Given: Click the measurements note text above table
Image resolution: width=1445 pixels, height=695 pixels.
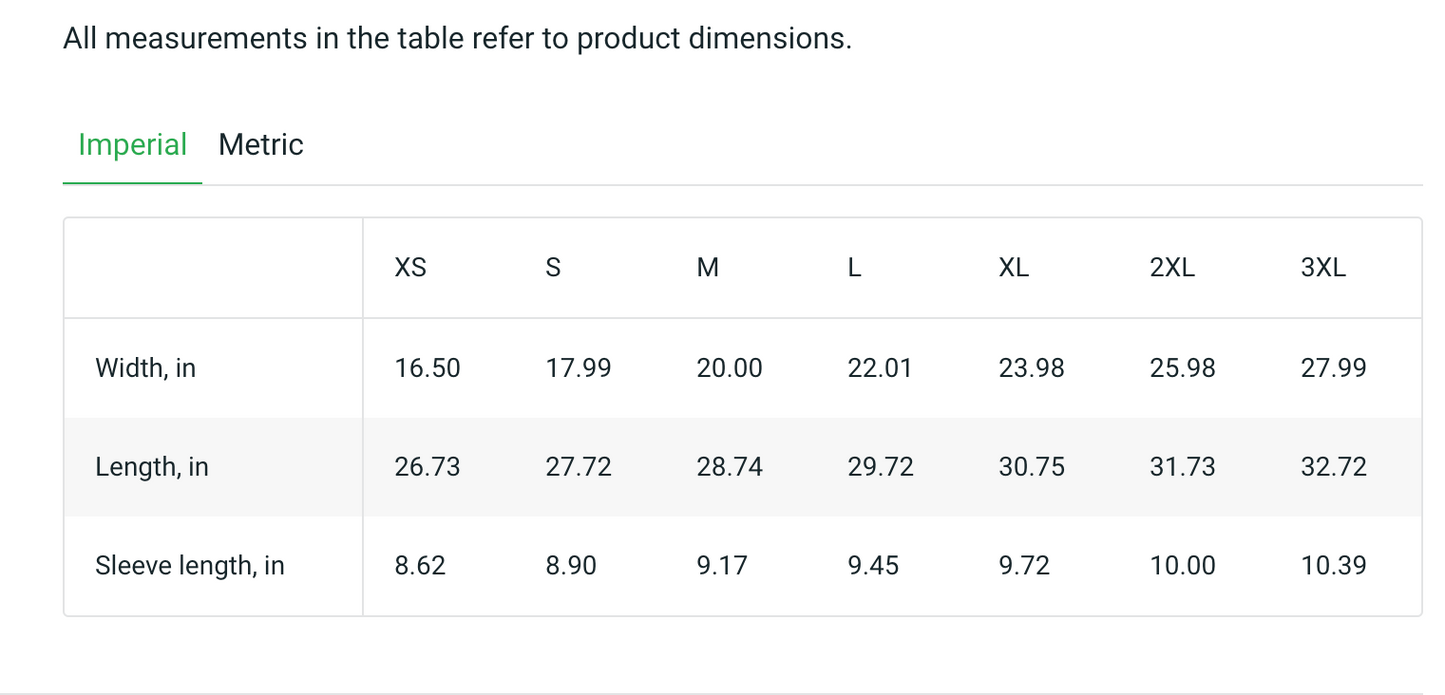Looking at the screenshot, I should click(457, 39).
